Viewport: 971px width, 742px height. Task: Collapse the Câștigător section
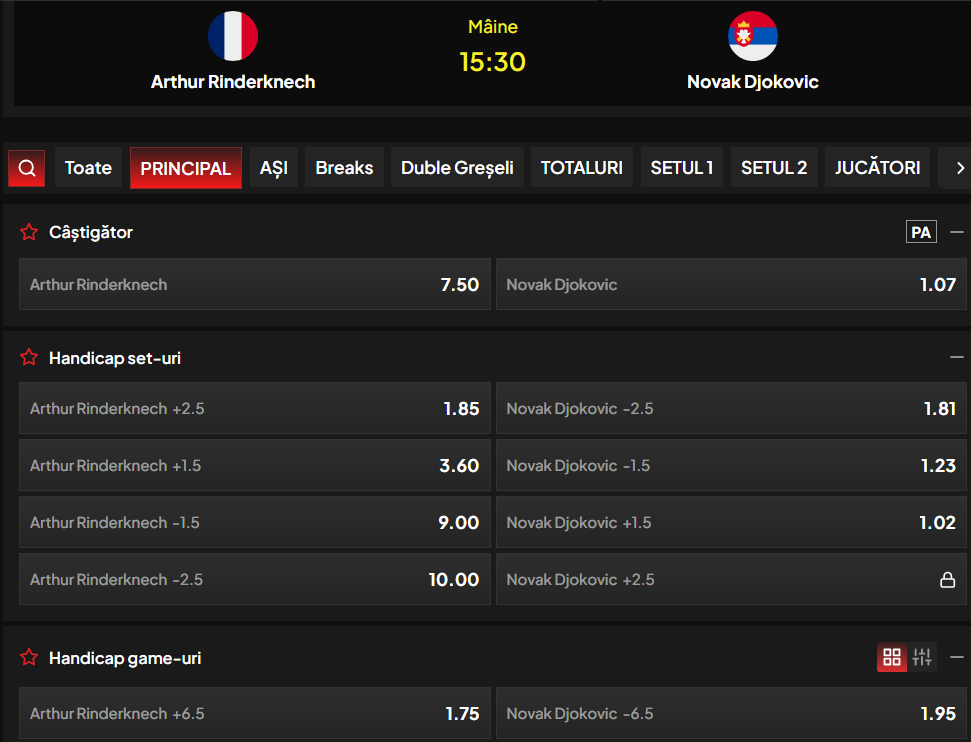[957, 232]
